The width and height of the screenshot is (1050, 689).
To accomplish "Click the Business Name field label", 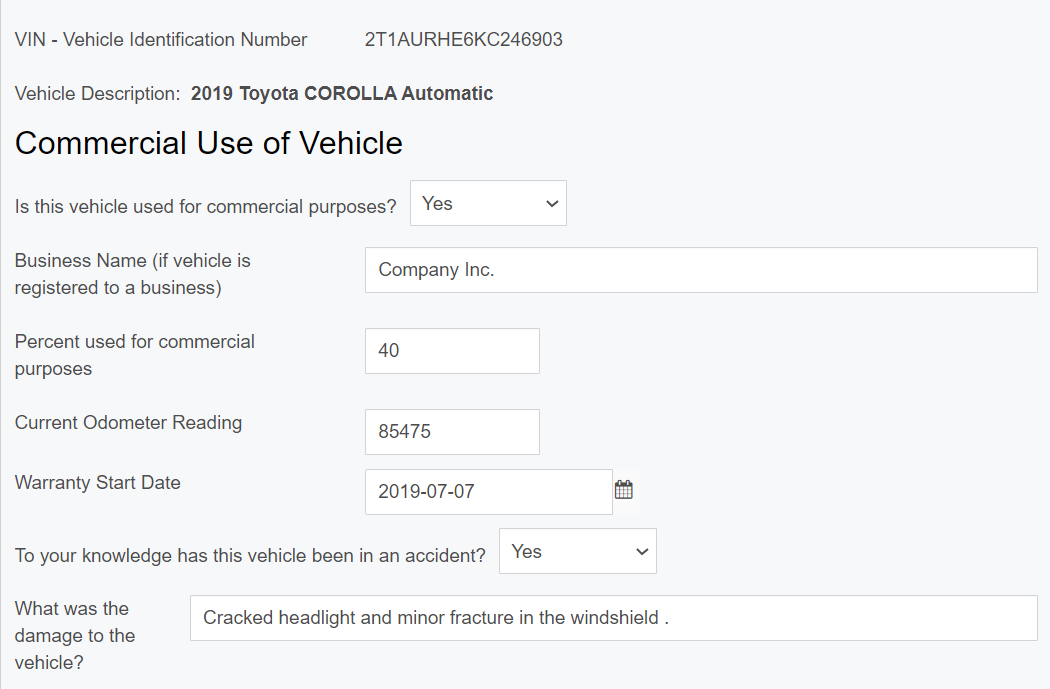I will [132, 274].
